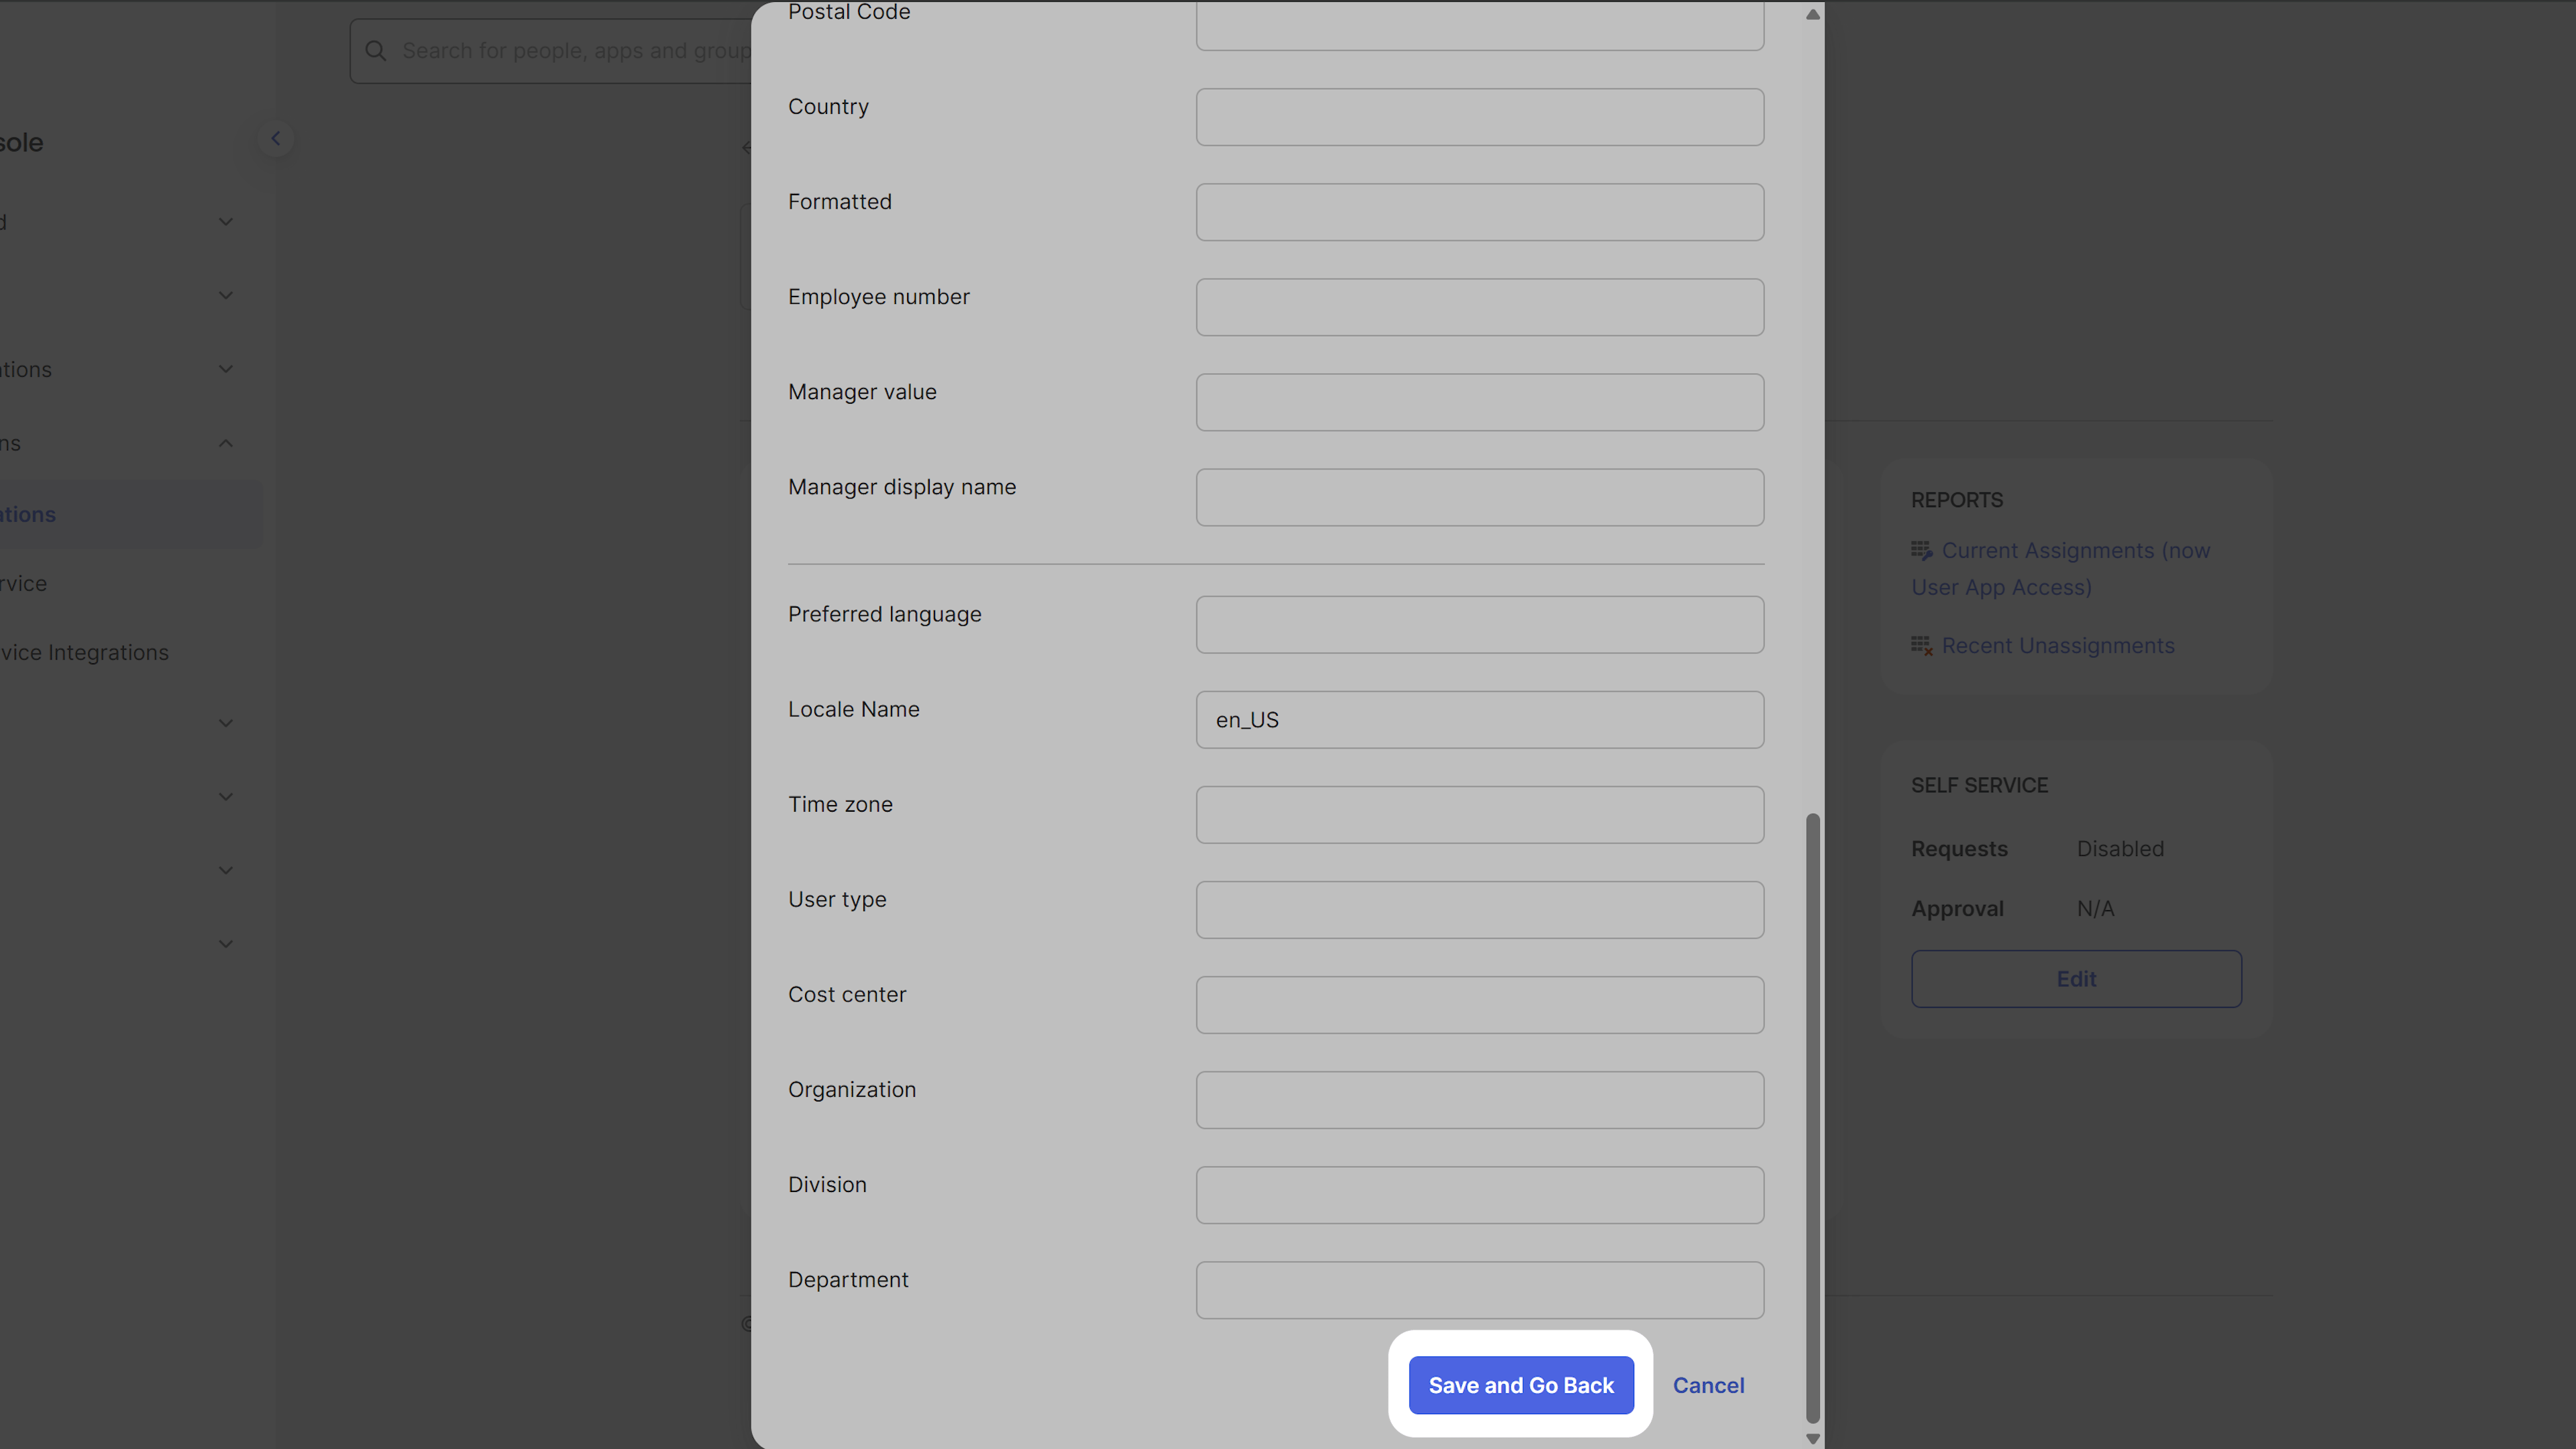Screen dimensions: 2576x1449
Task: Select the Department input field
Action: tap(1480, 1290)
